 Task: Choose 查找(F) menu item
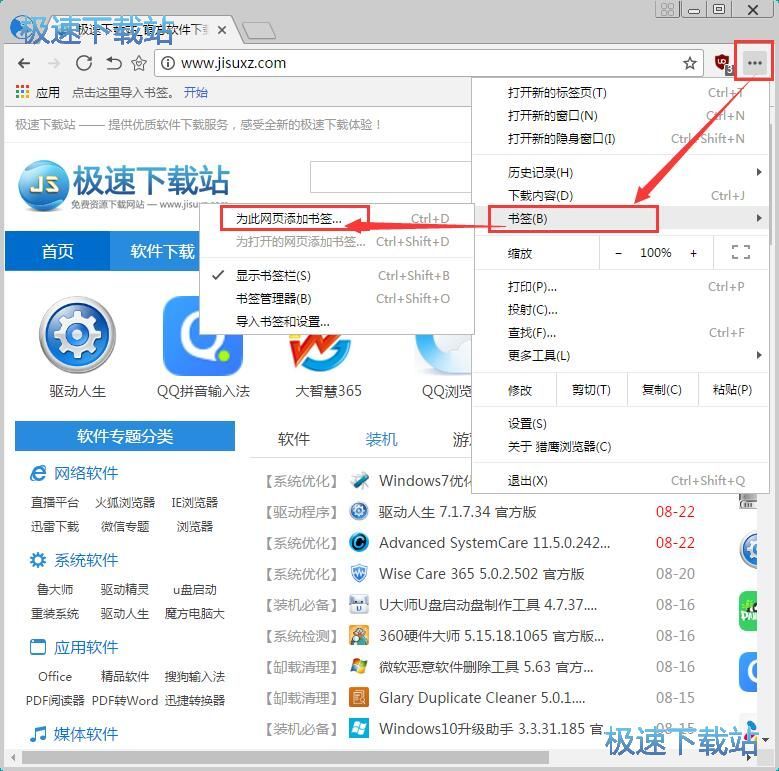click(x=620, y=332)
